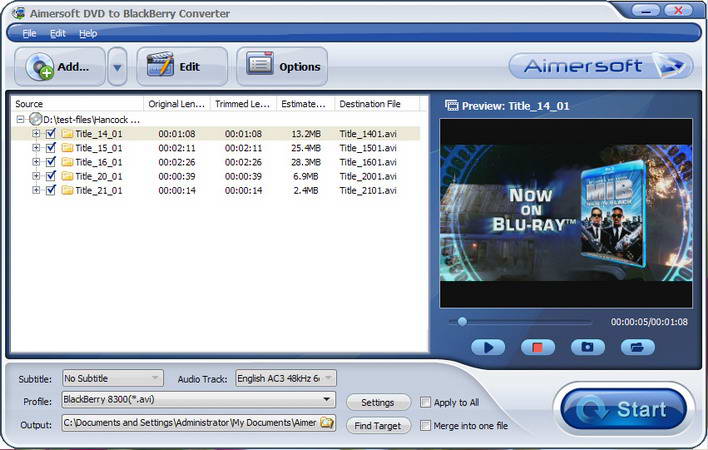Uncheck the Title_21_01 checkbox
This screenshot has width=708, height=450.
point(51,190)
